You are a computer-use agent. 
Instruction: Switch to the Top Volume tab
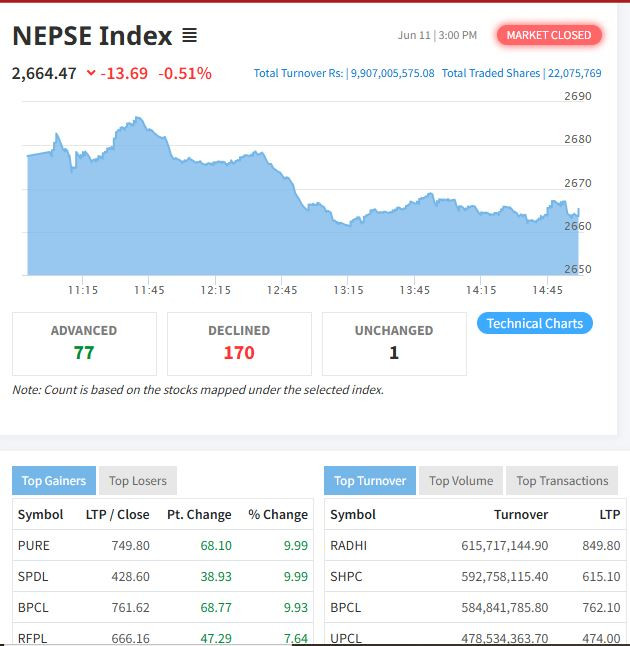coord(461,481)
